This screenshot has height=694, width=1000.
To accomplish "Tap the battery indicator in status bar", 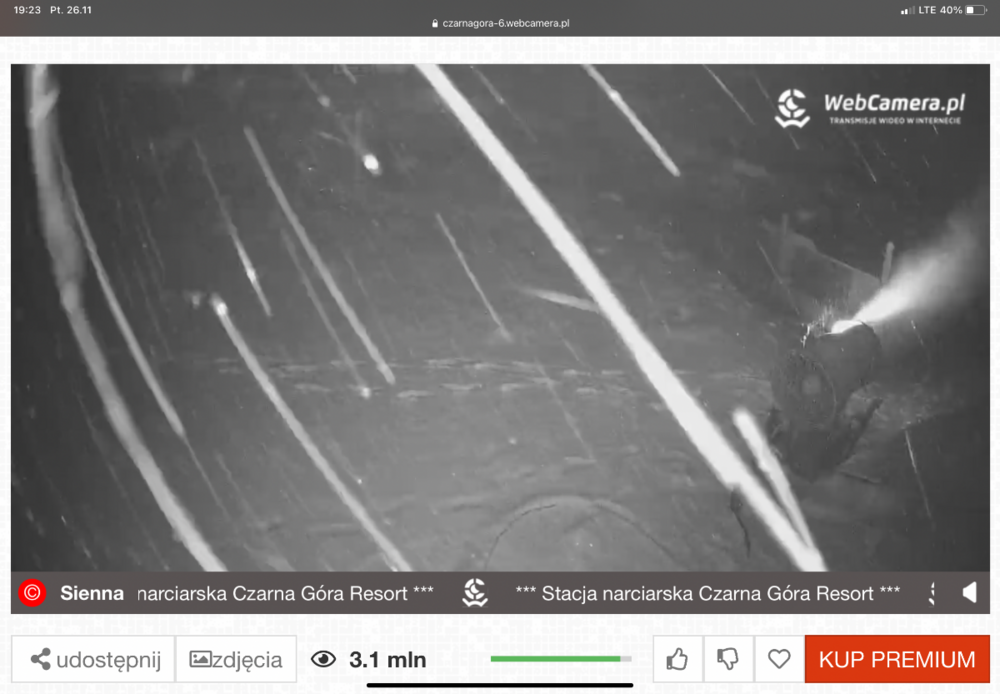I will click(x=976, y=10).
